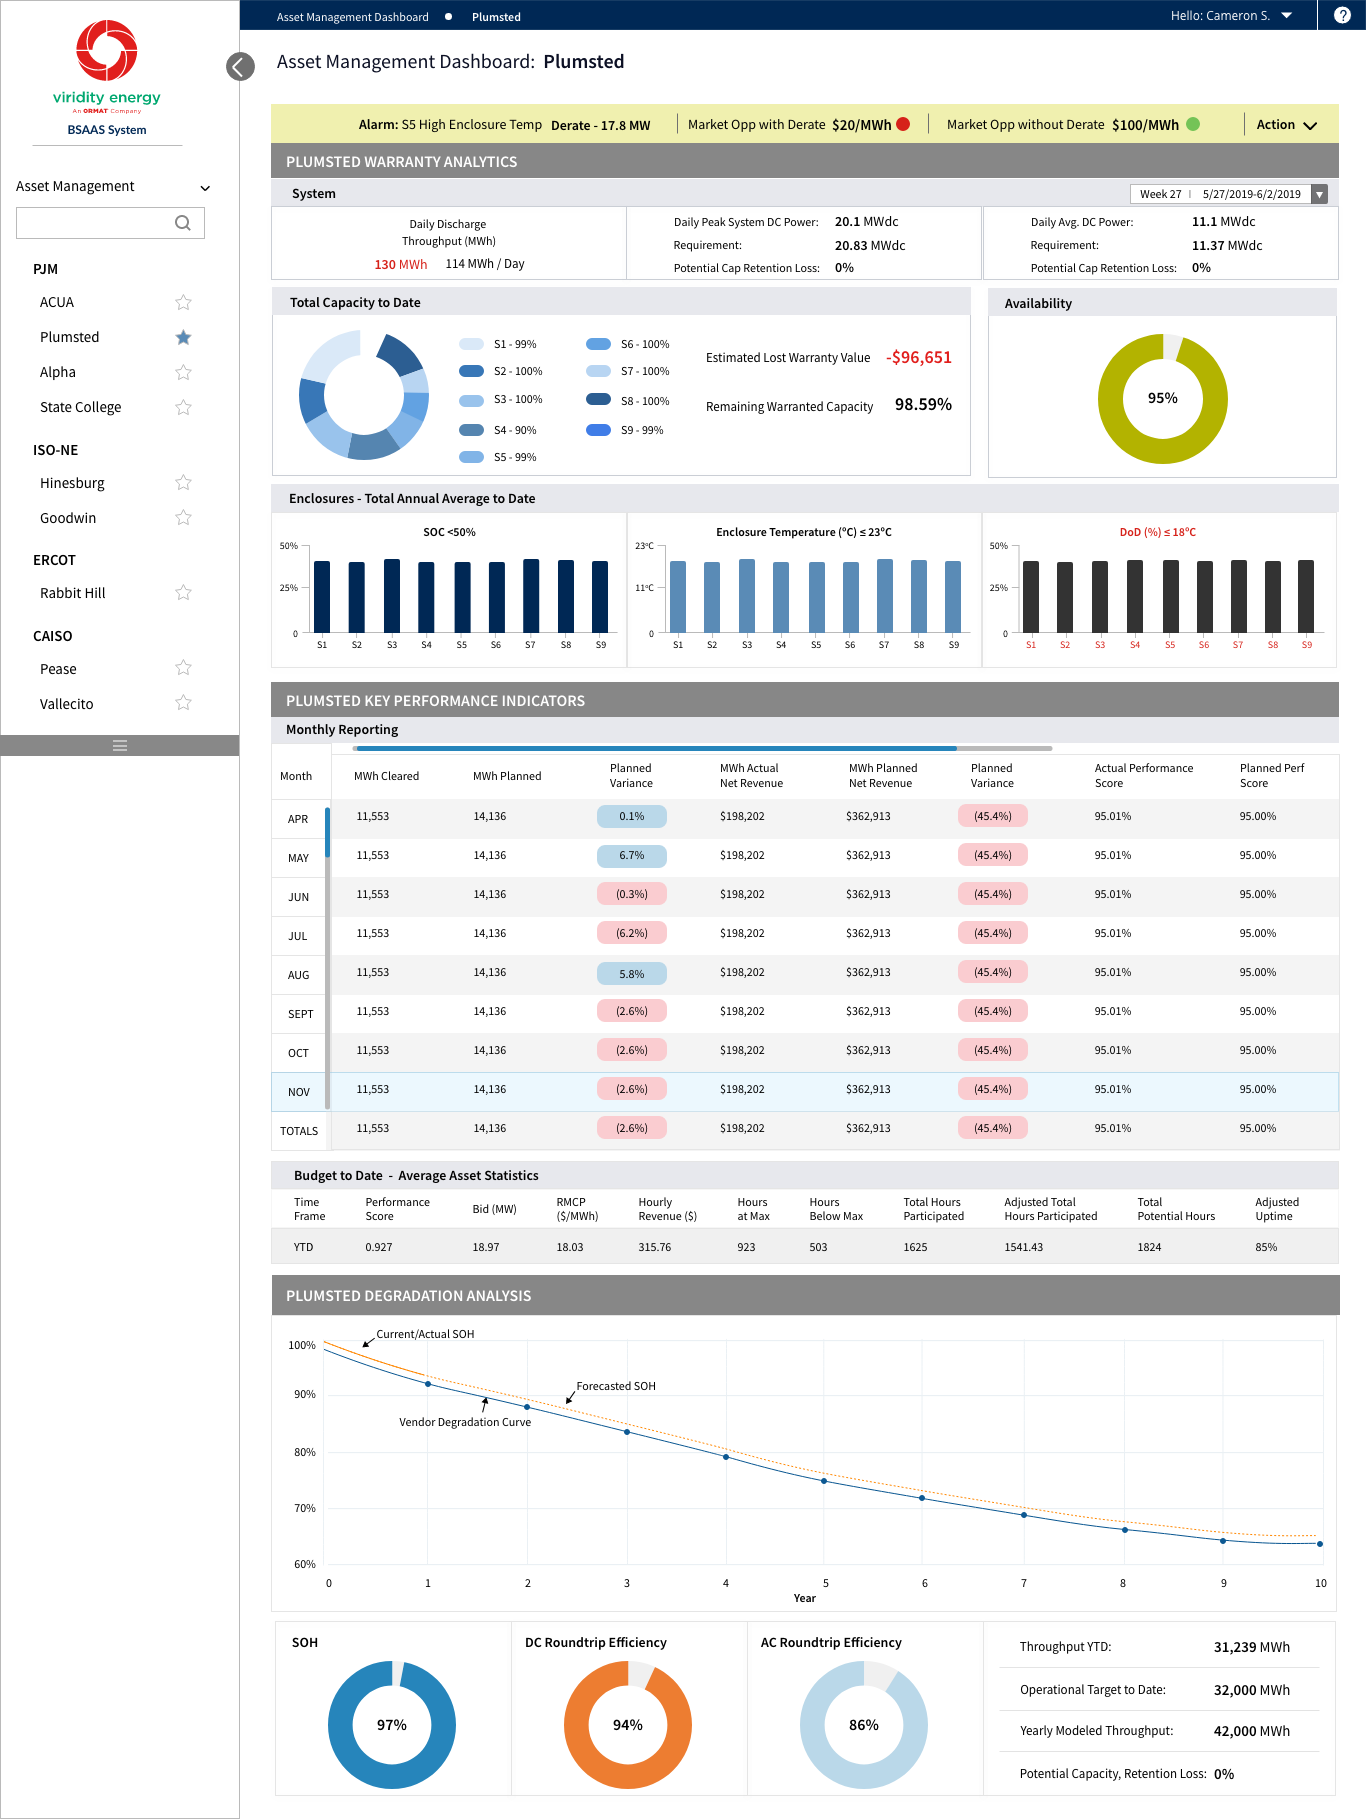Open the ACUA site link
Image resolution: width=1366 pixels, height=1819 pixels.
pyautogui.click(x=57, y=302)
